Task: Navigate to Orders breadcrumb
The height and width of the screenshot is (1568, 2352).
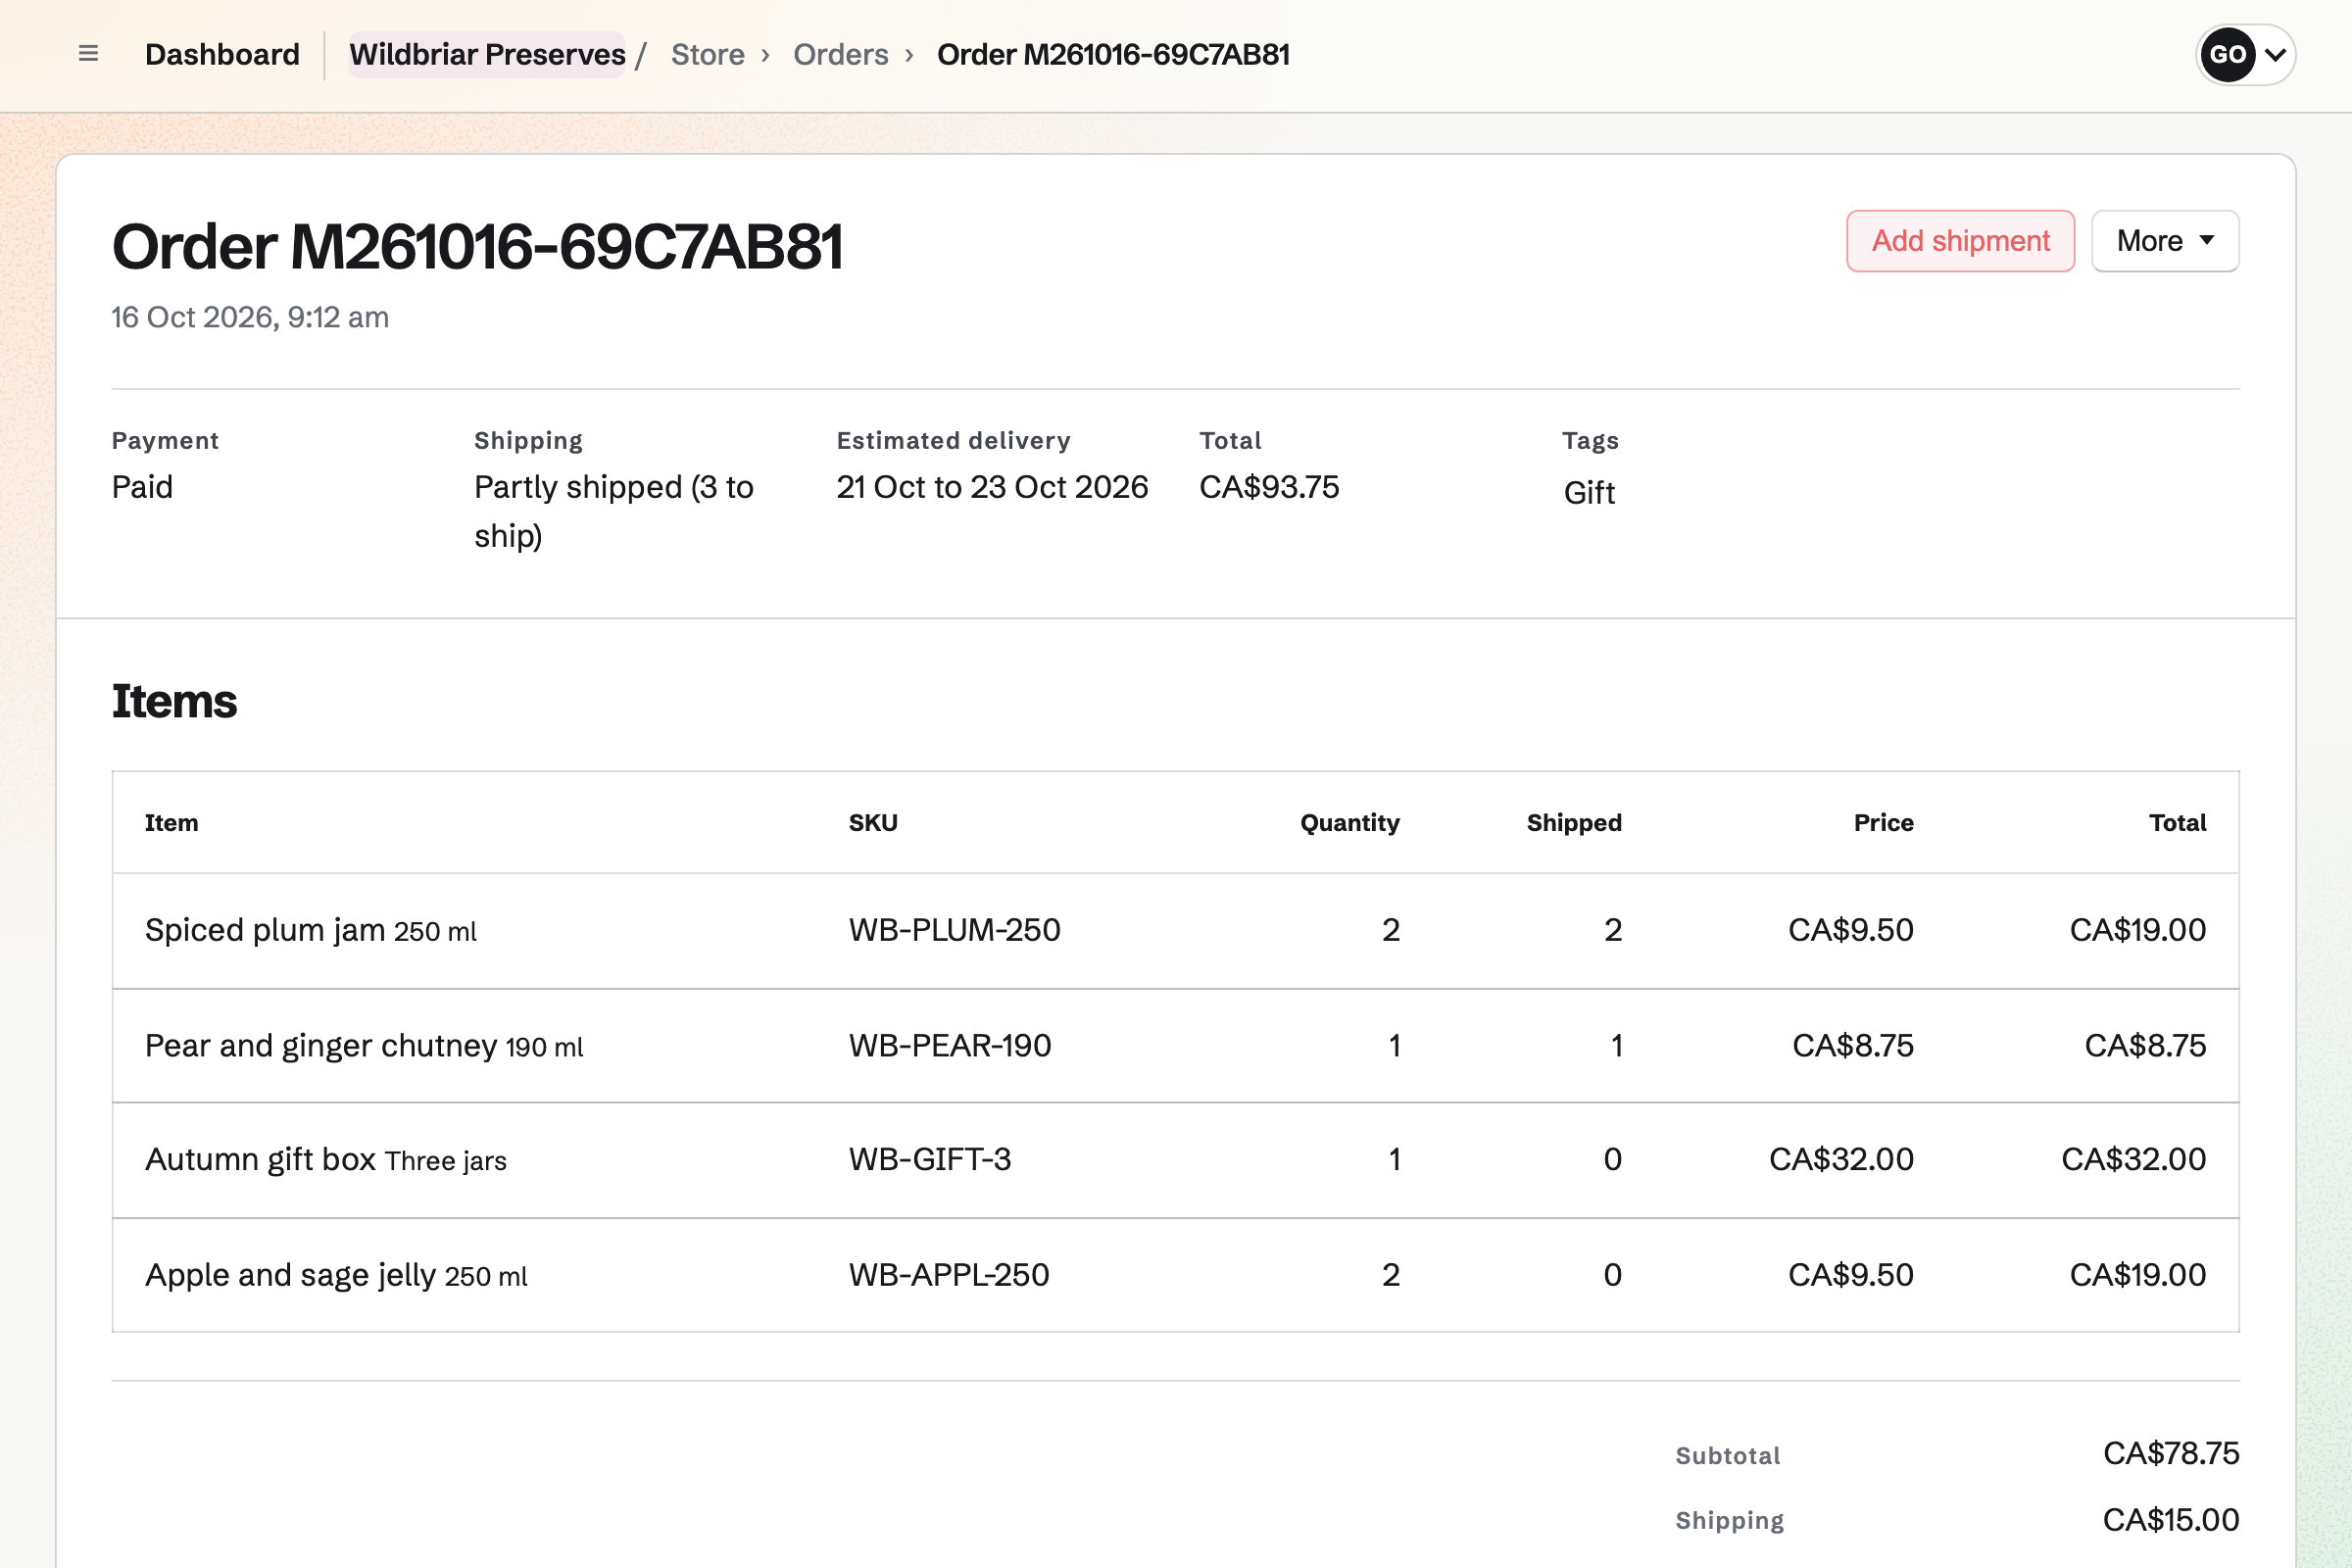Action: click(x=840, y=54)
